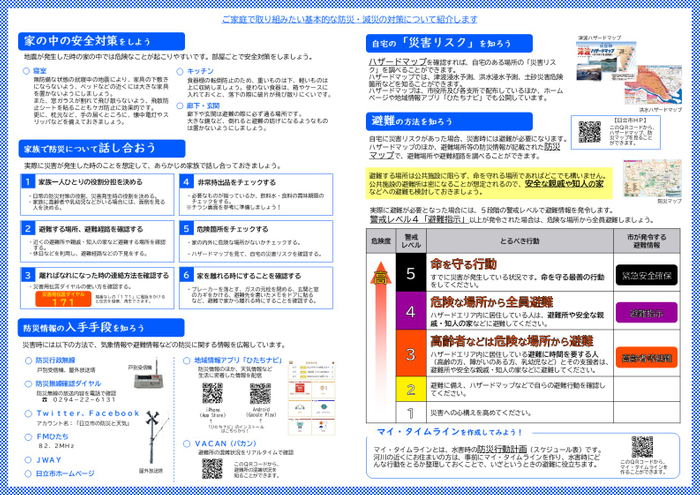Click the blue number 4 badge for 非常持出品をチェック
The width and height of the screenshot is (700, 495).
click(187, 182)
